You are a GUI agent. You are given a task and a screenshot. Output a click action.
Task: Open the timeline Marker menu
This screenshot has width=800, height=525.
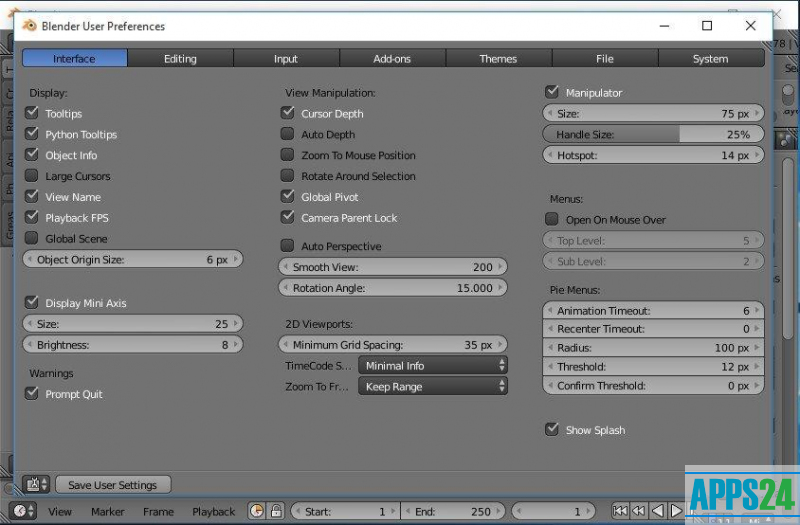coord(108,511)
